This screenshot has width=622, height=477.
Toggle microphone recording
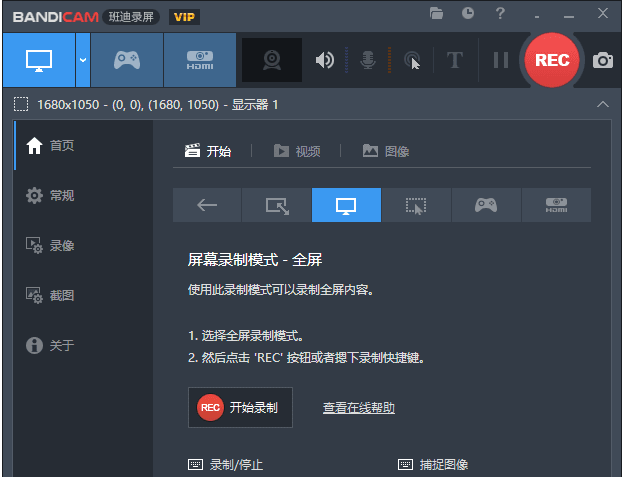click(x=368, y=60)
